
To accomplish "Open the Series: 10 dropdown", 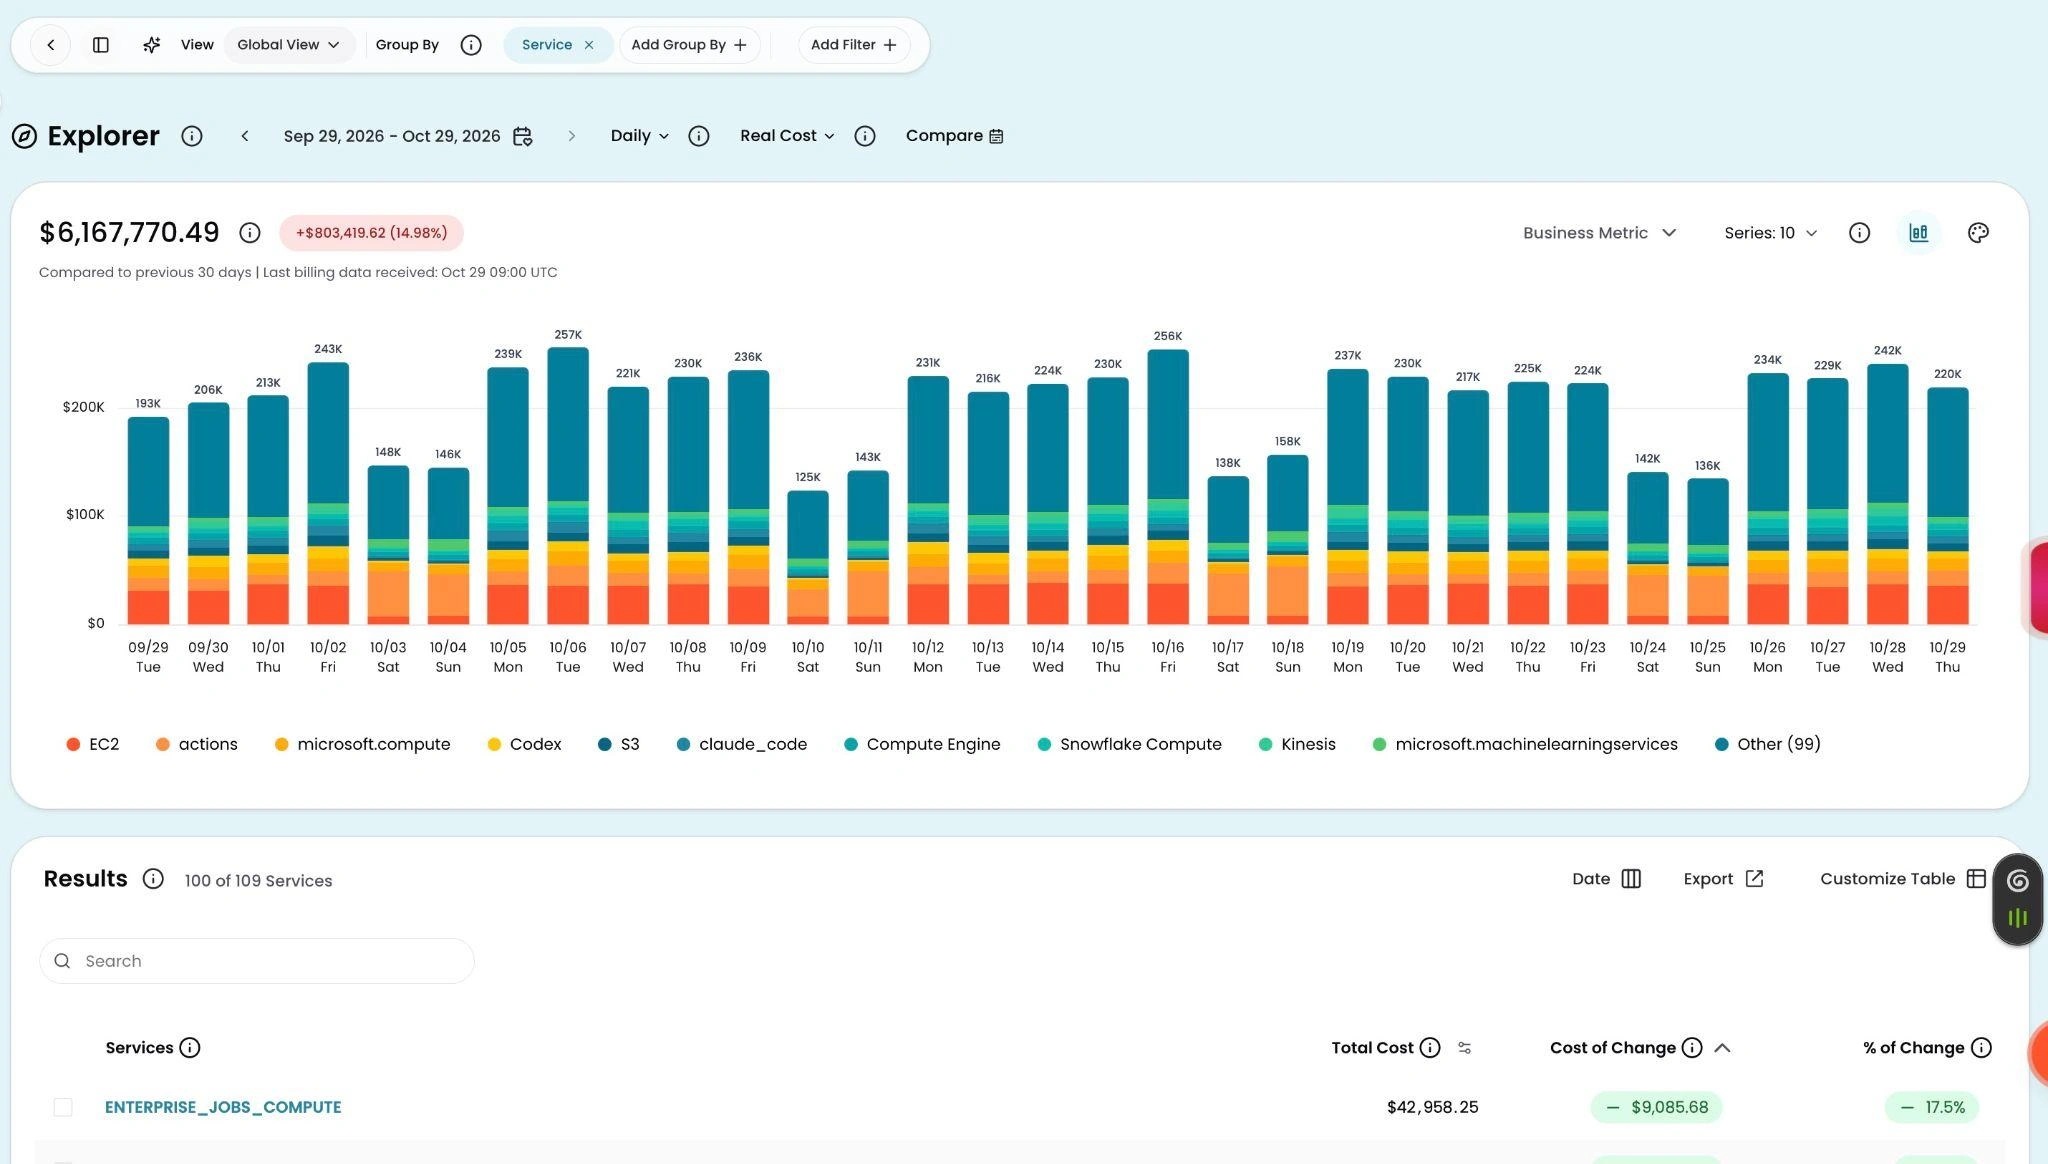I will click(x=1770, y=233).
